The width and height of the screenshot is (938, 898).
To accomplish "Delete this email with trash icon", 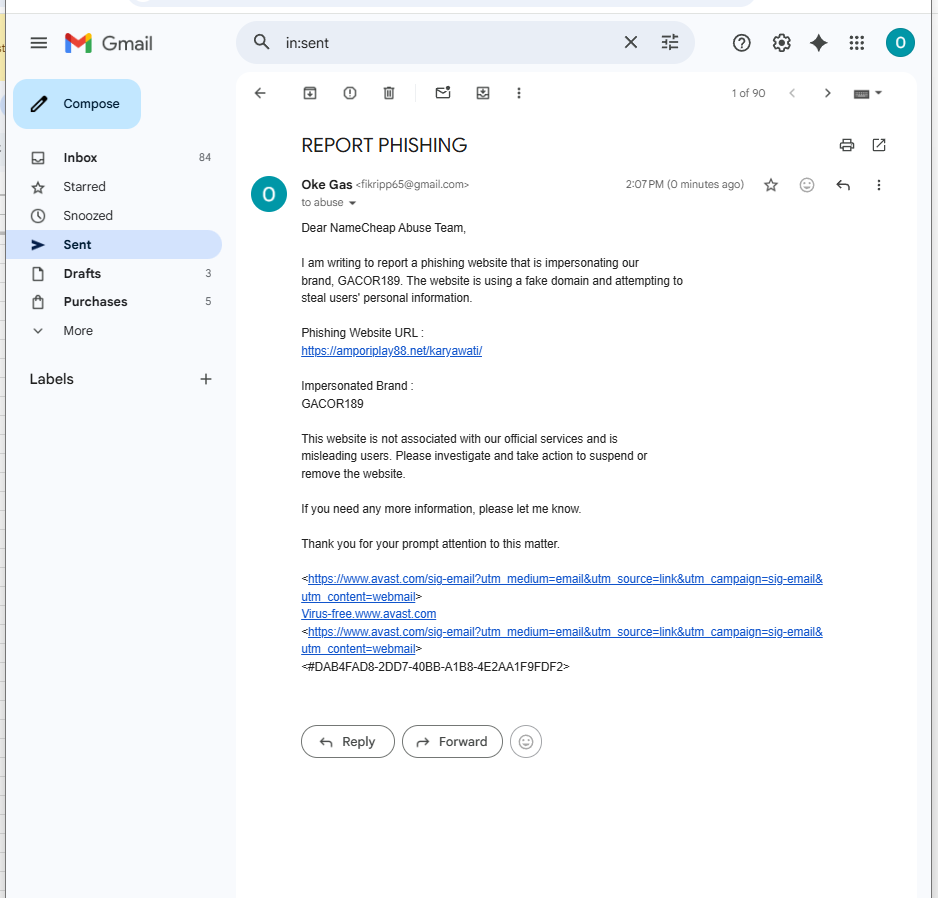I will (x=389, y=93).
